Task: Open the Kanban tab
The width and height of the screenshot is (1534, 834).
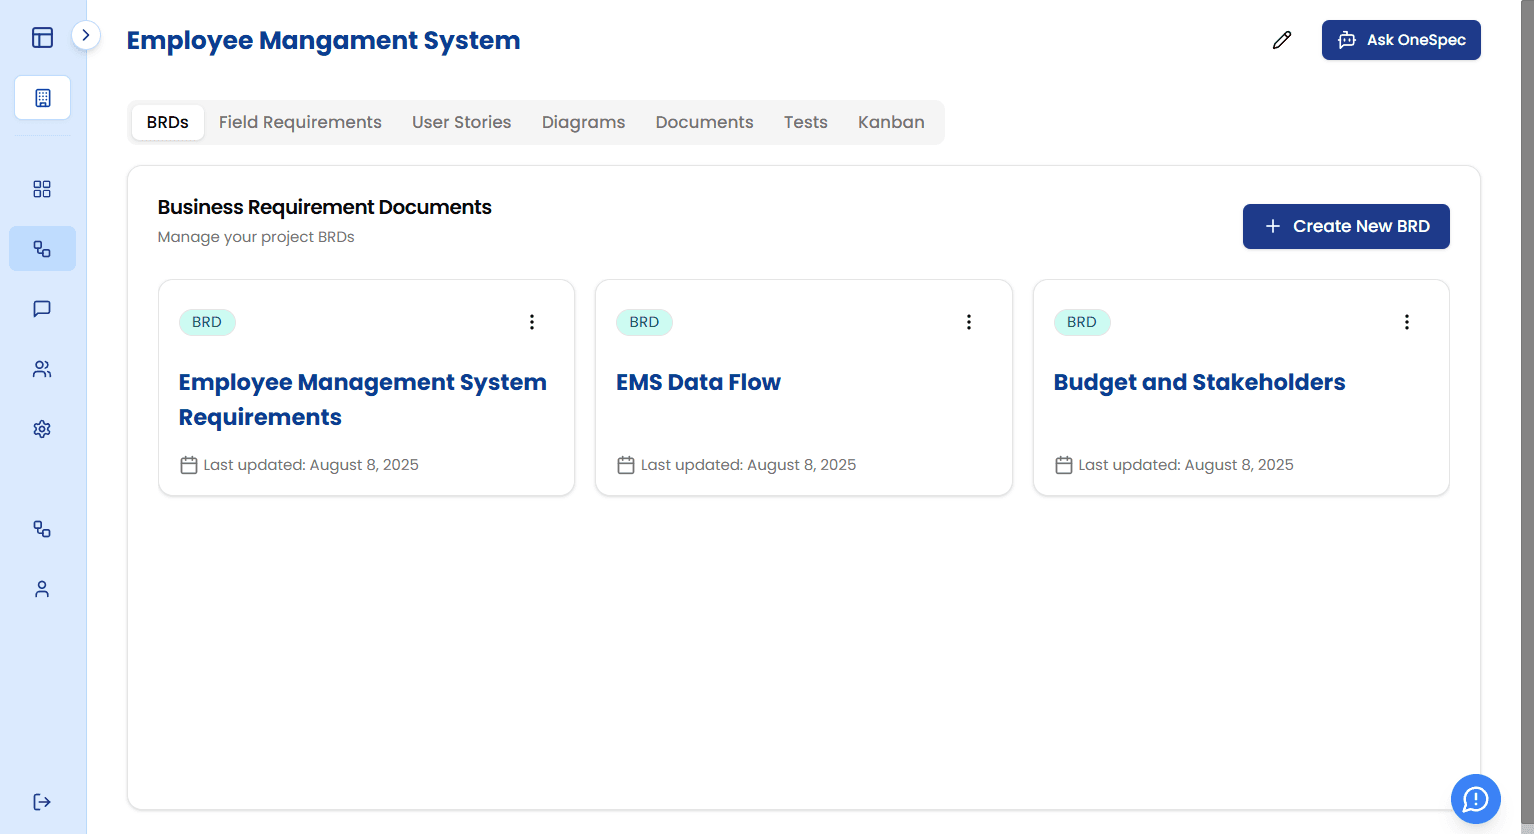Action: point(891,121)
